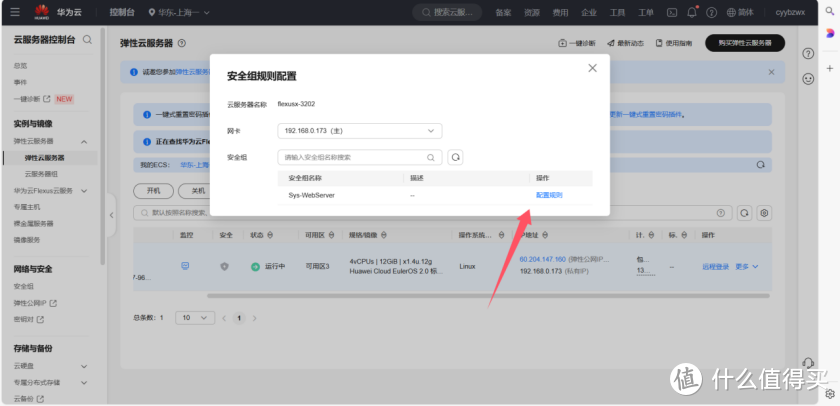This screenshot has width=840, height=406.
Task: Click the refresh icon beside the table search
Action: click(744, 213)
